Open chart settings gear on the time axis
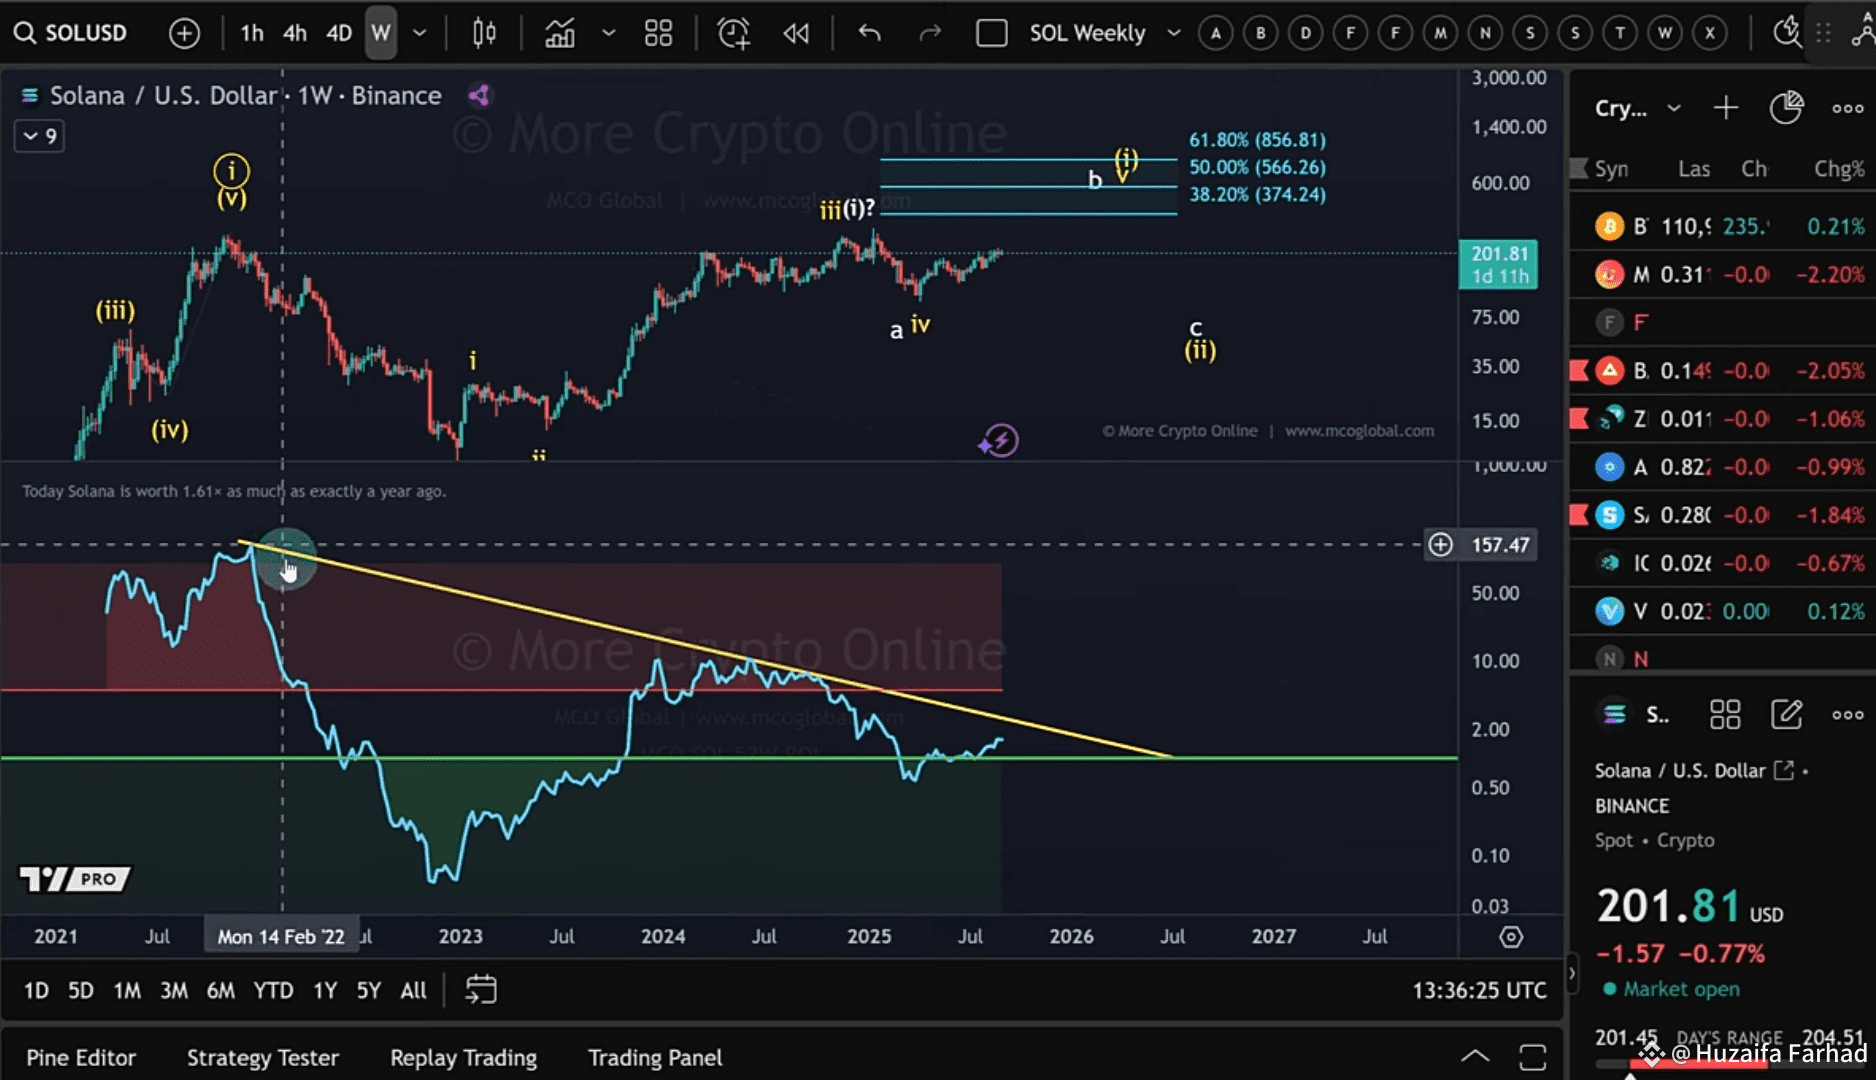Viewport: 1876px width, 1080px height. pos(1511,937)
